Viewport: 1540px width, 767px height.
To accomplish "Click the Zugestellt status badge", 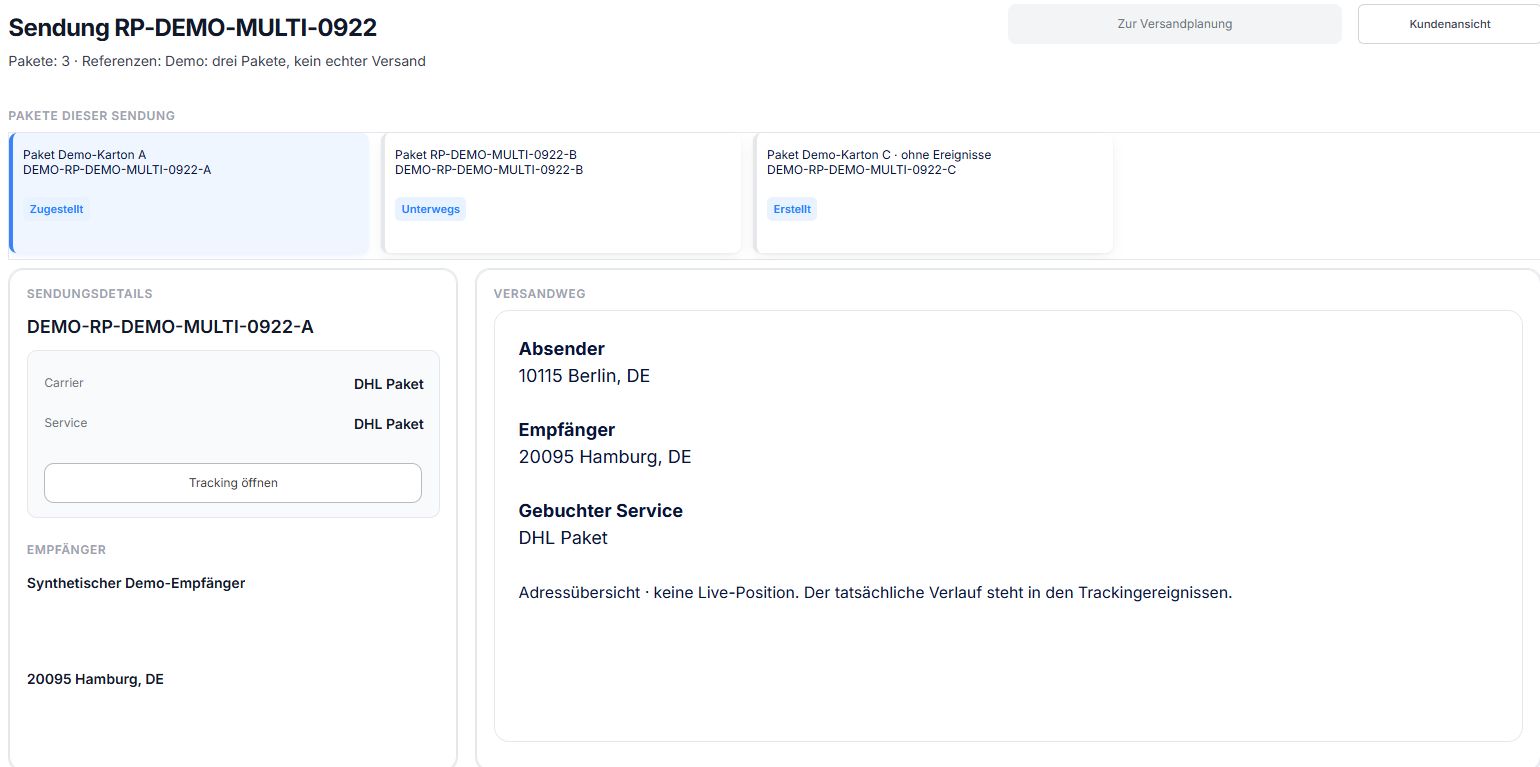I will coord(57,209).
